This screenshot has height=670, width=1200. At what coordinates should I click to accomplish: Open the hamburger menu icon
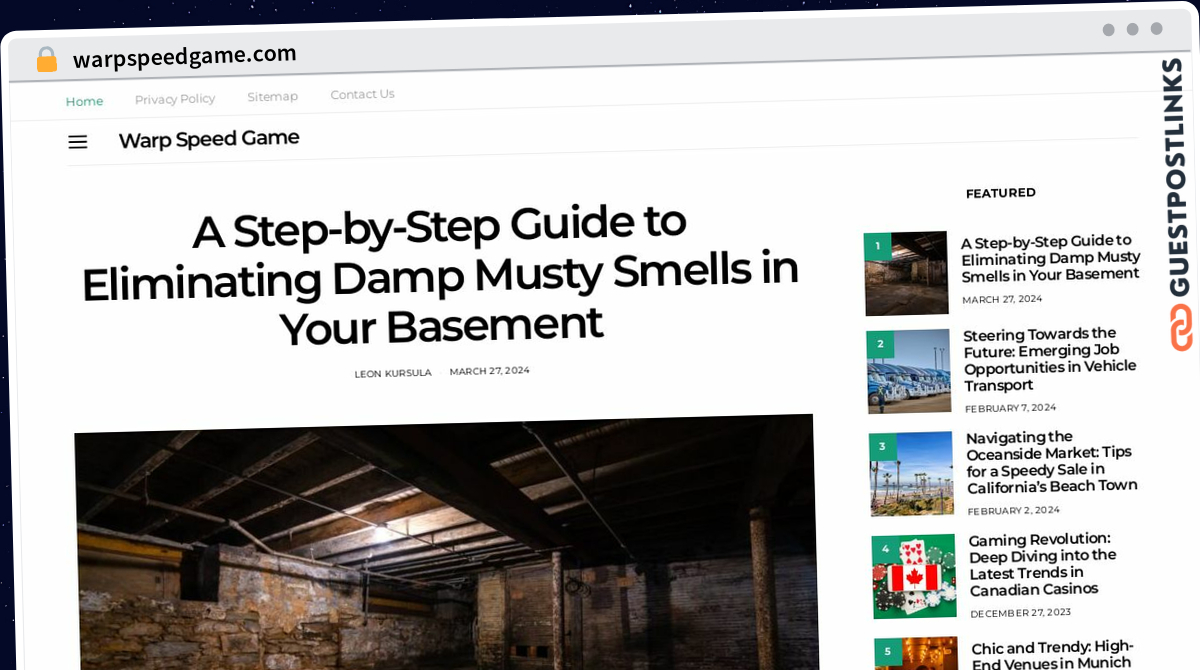[78, 142]
